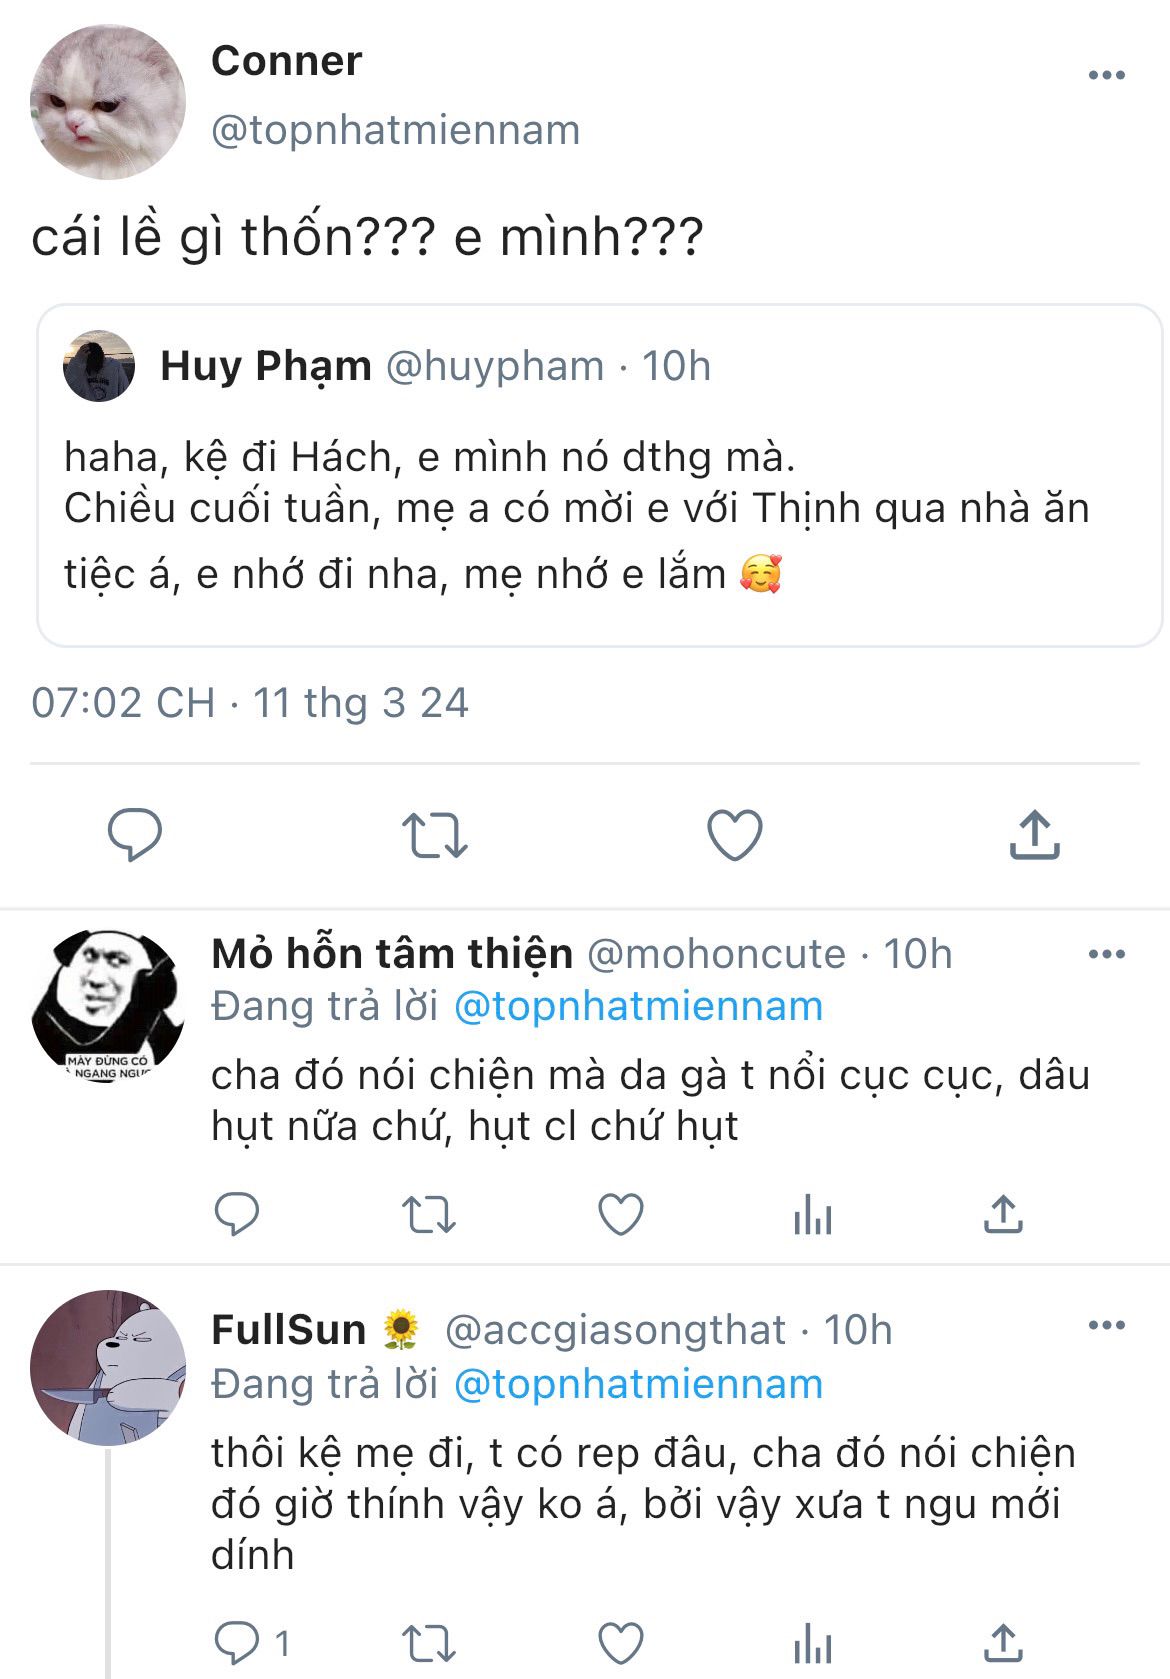
Task: Retweet Conner's main tweet
Action: tap(434, 835)
